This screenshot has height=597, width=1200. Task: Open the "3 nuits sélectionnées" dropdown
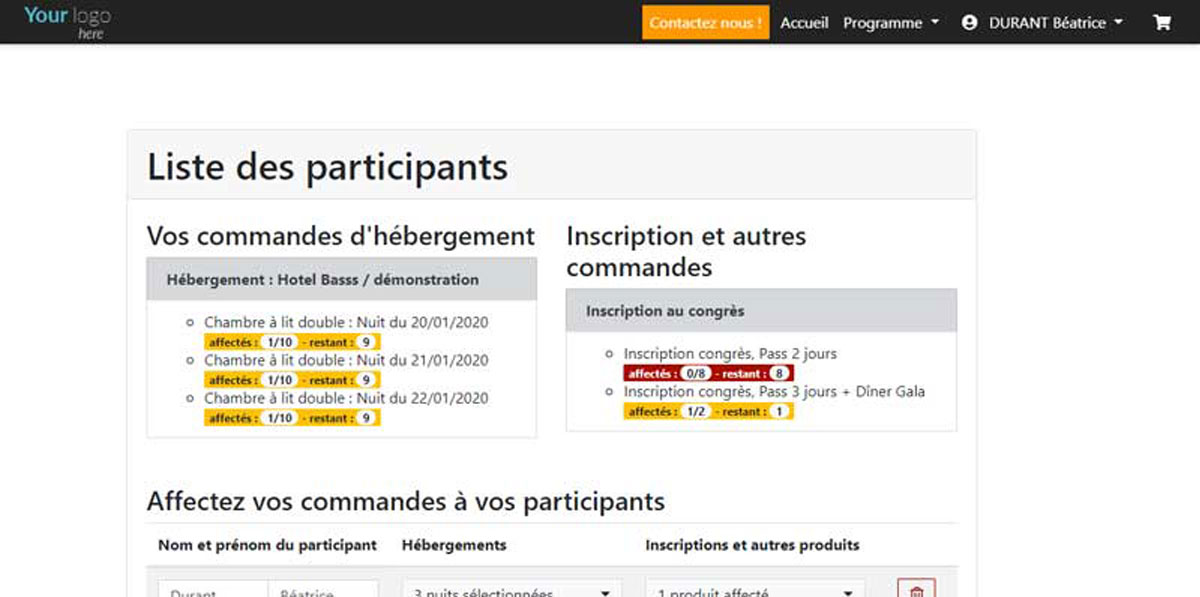pyautogui.click(x=512, y=590)
